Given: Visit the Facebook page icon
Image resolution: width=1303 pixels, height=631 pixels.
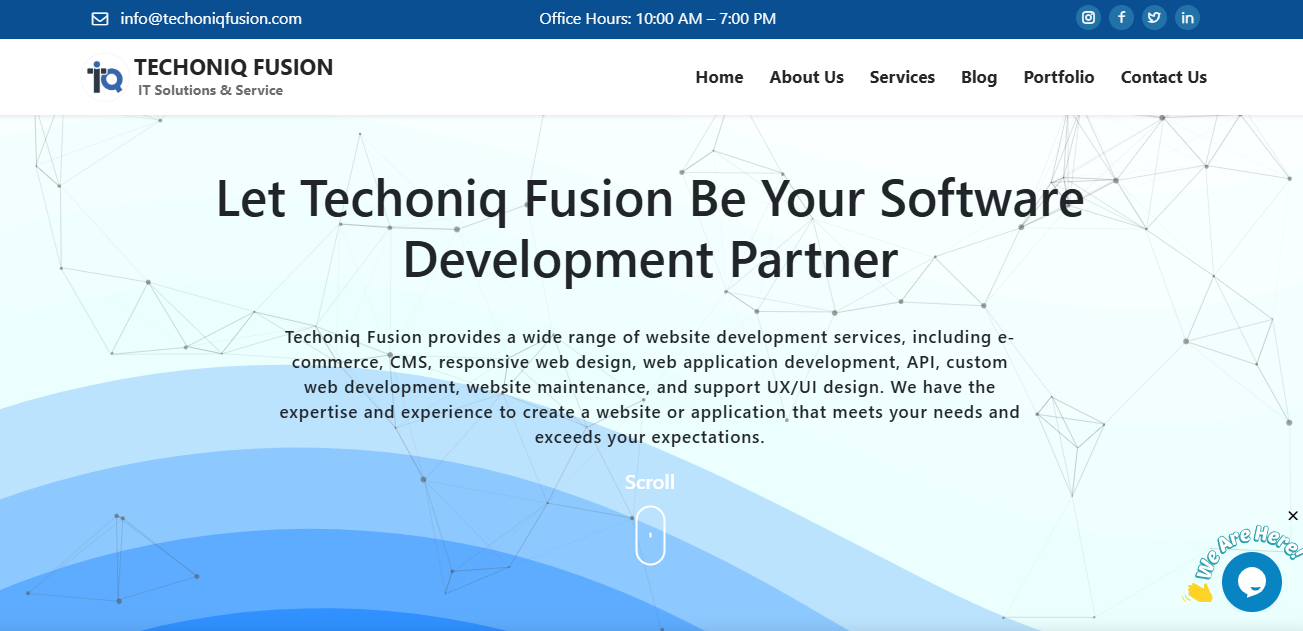Looking at the screenshot, I should pyautogui.click(x=1121, y=18).
